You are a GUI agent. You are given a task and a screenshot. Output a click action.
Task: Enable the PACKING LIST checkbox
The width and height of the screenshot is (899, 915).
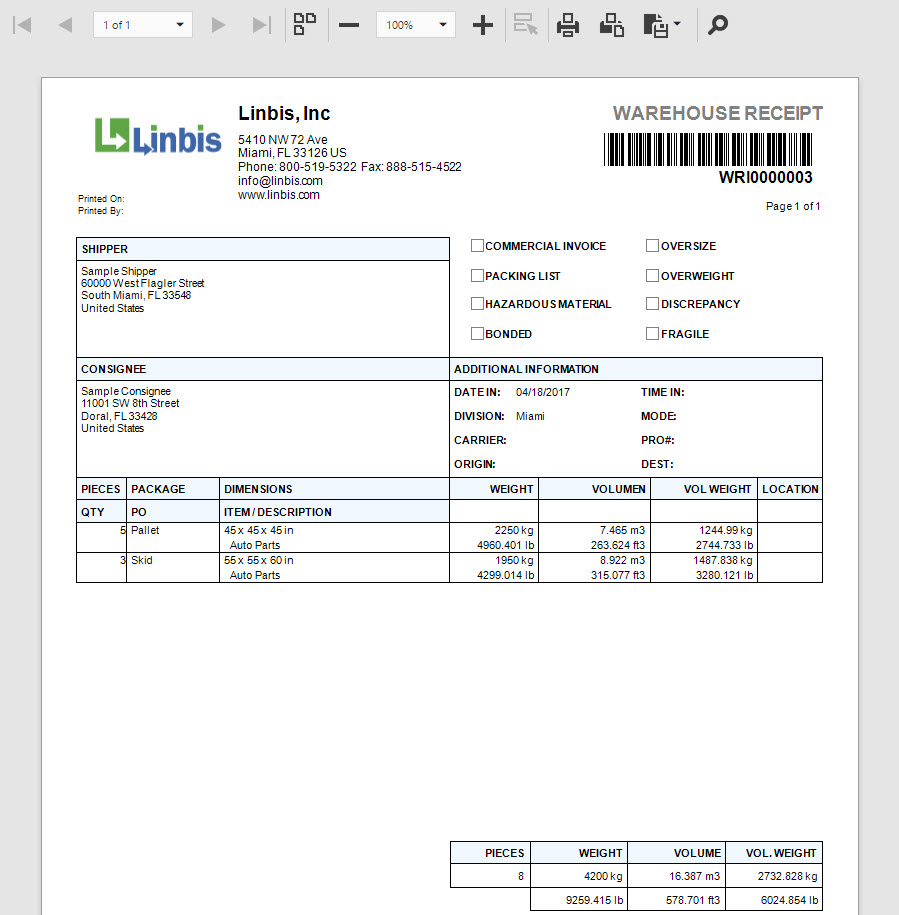point(477,275)
